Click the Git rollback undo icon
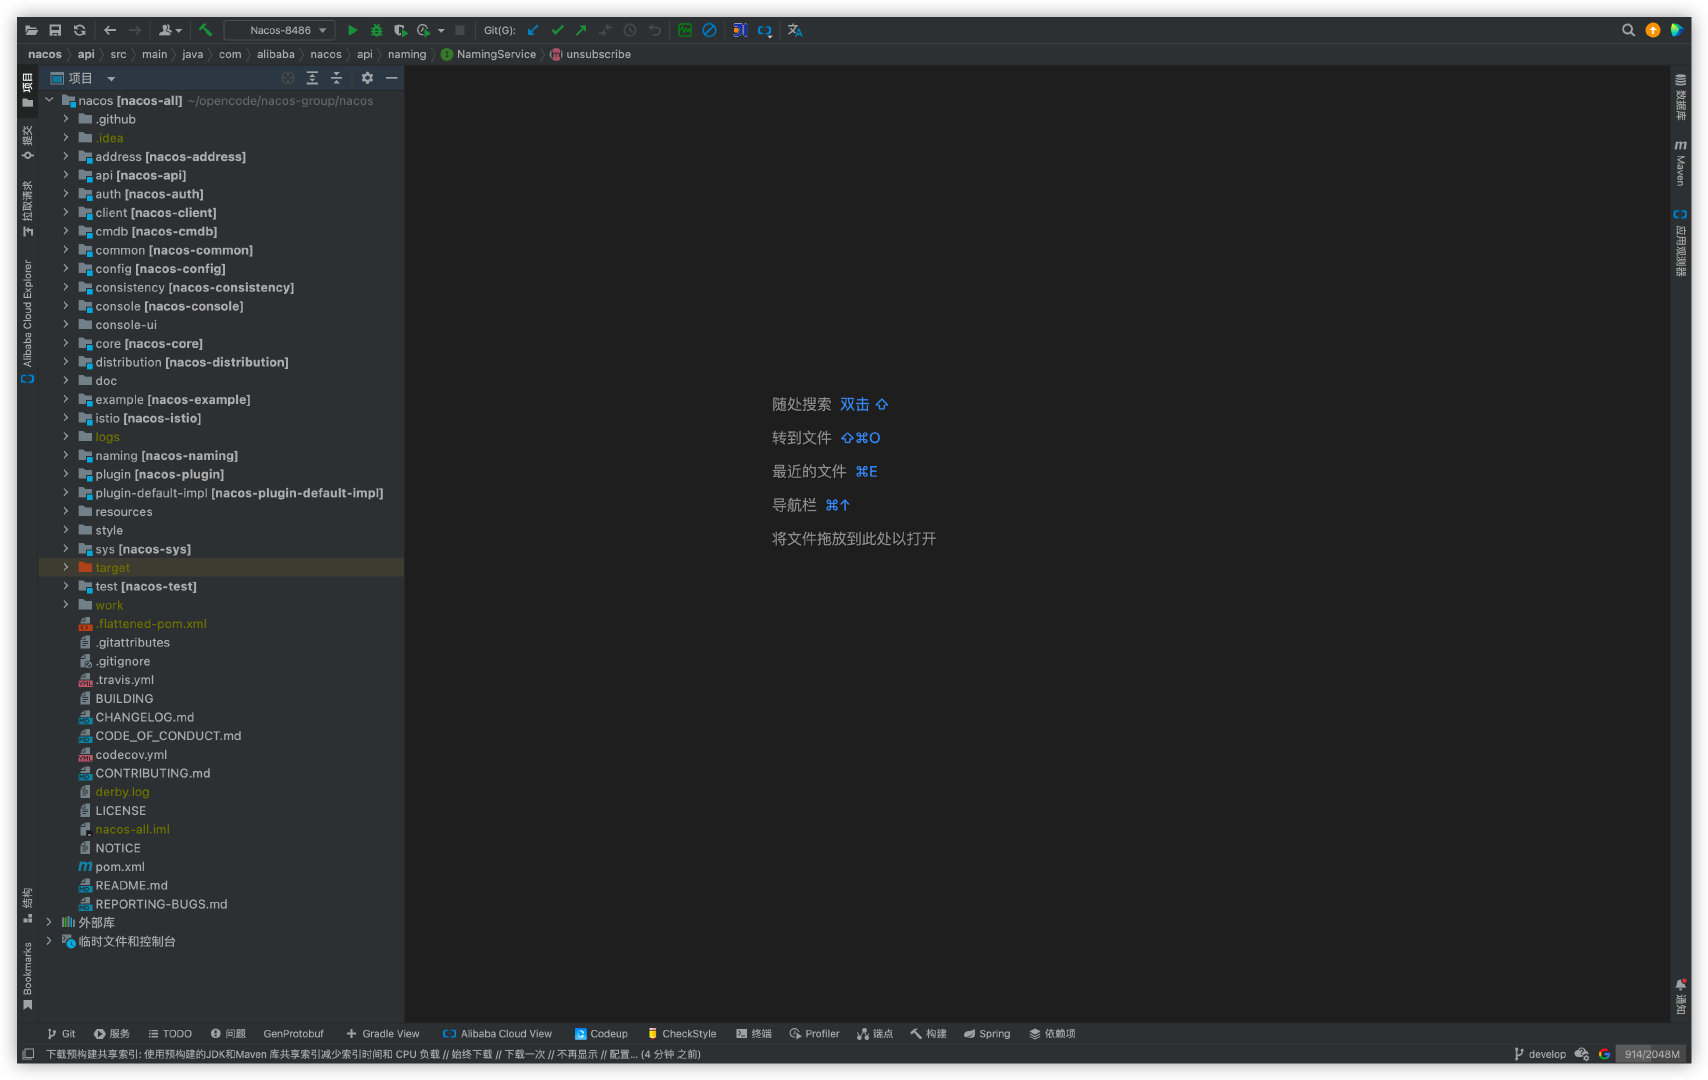1708x1080 pixels. click(x=654, y=30)
